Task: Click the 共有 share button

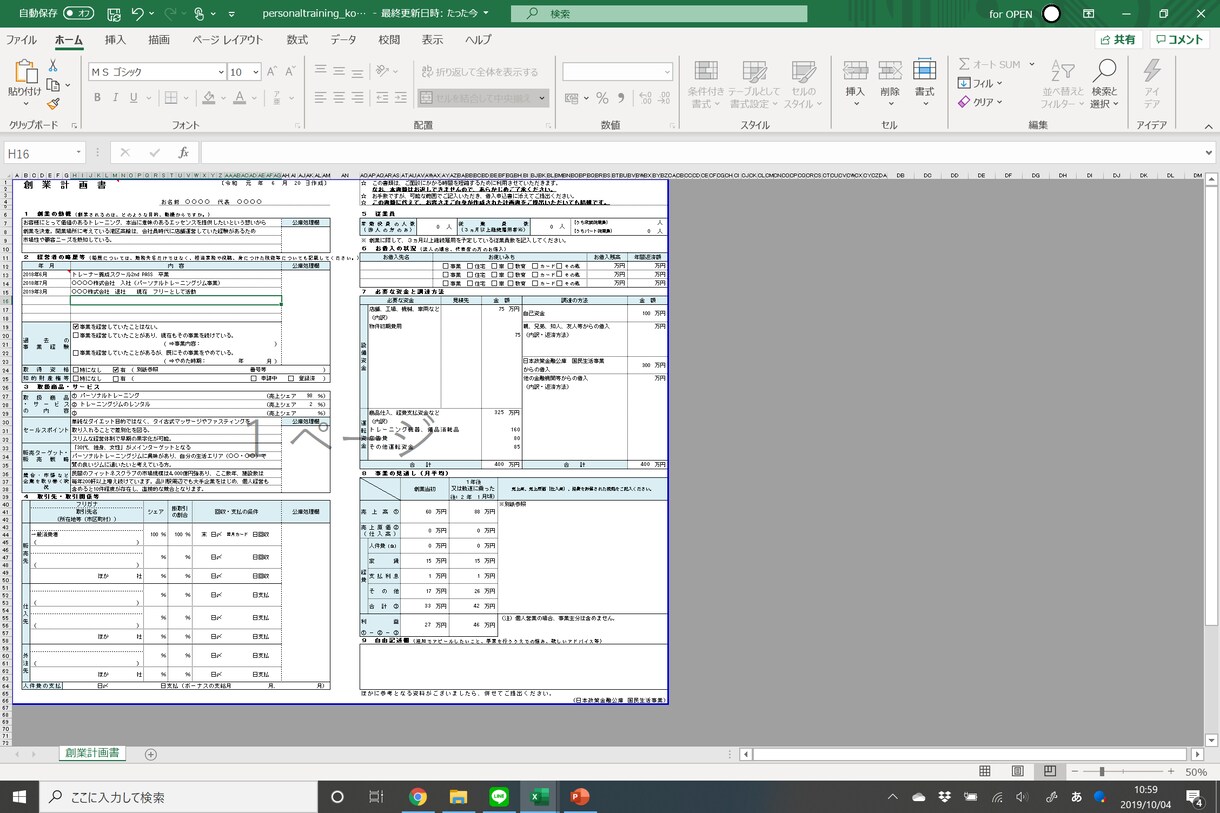Action: (x=1118, y=40)
